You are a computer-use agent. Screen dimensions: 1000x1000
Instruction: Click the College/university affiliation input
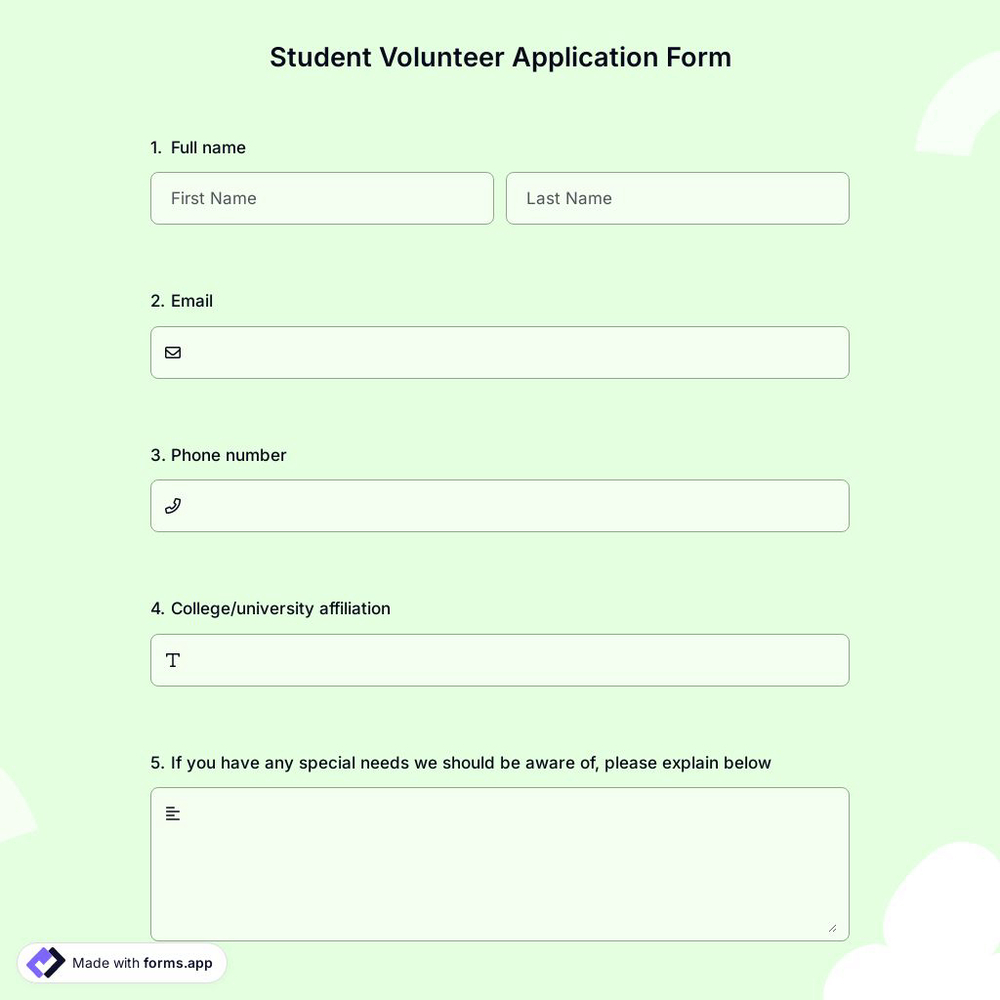coord(500,659)
